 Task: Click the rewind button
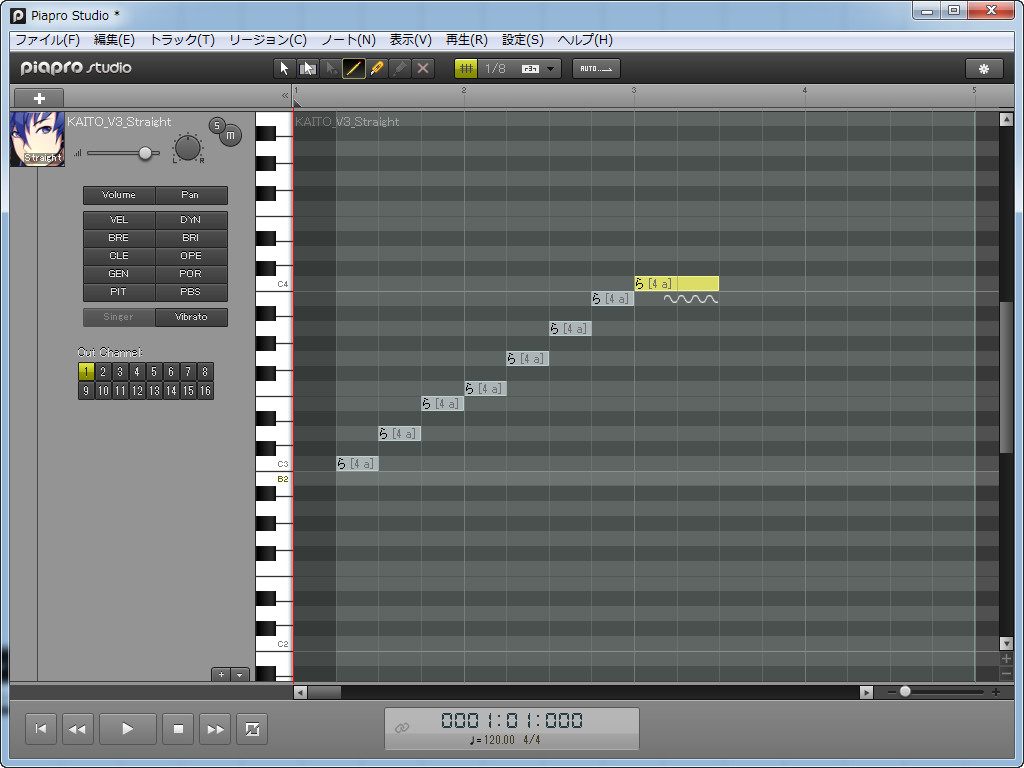pyautogui.click(x=78, y=729)
